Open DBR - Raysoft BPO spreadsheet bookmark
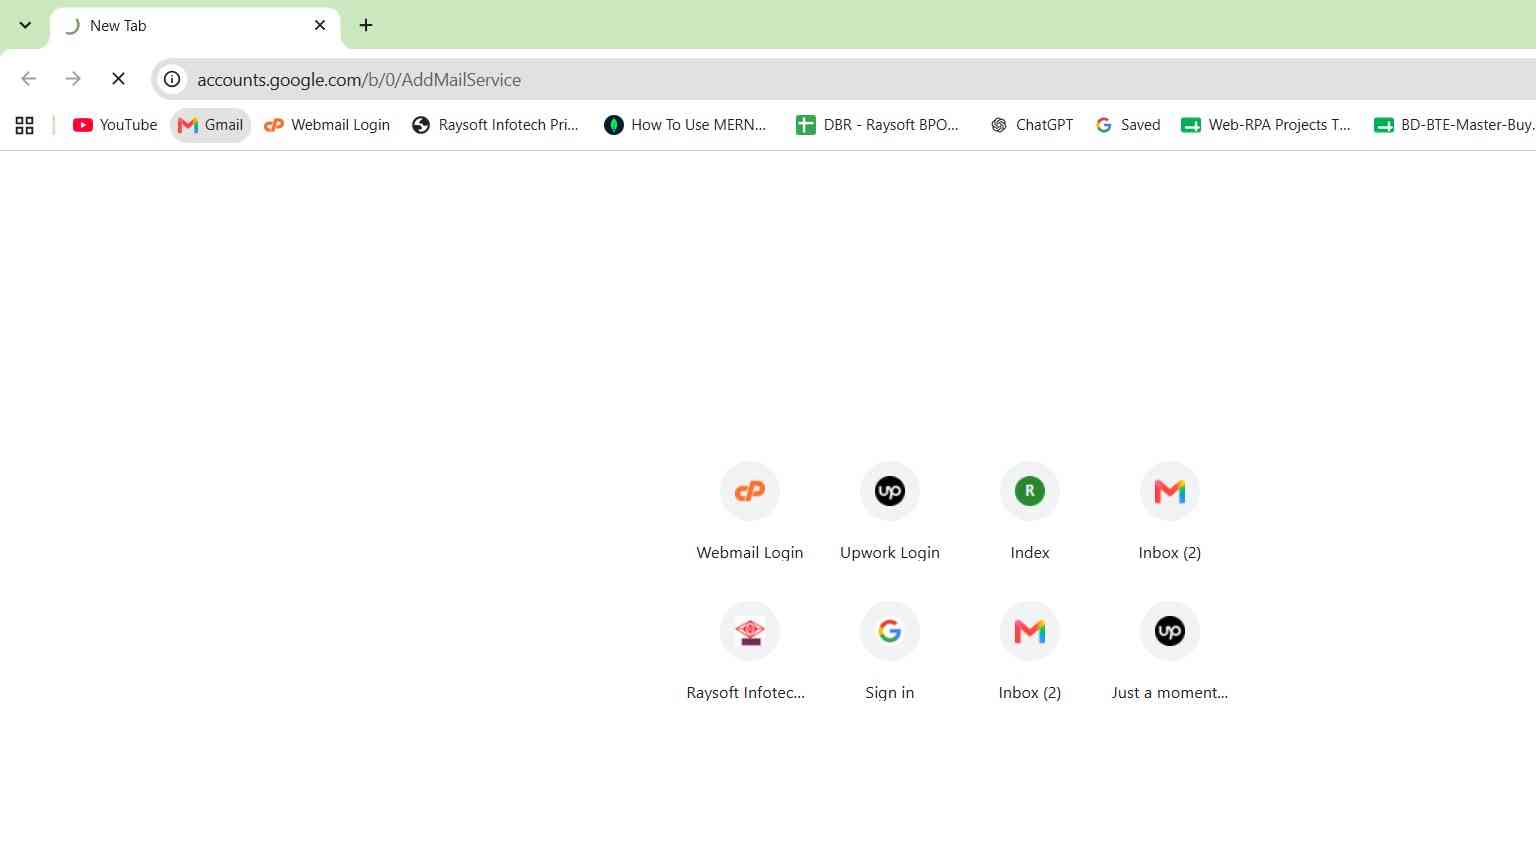Screen dimensions: 1536x864 pyautogui.click(x=877, y=125)
